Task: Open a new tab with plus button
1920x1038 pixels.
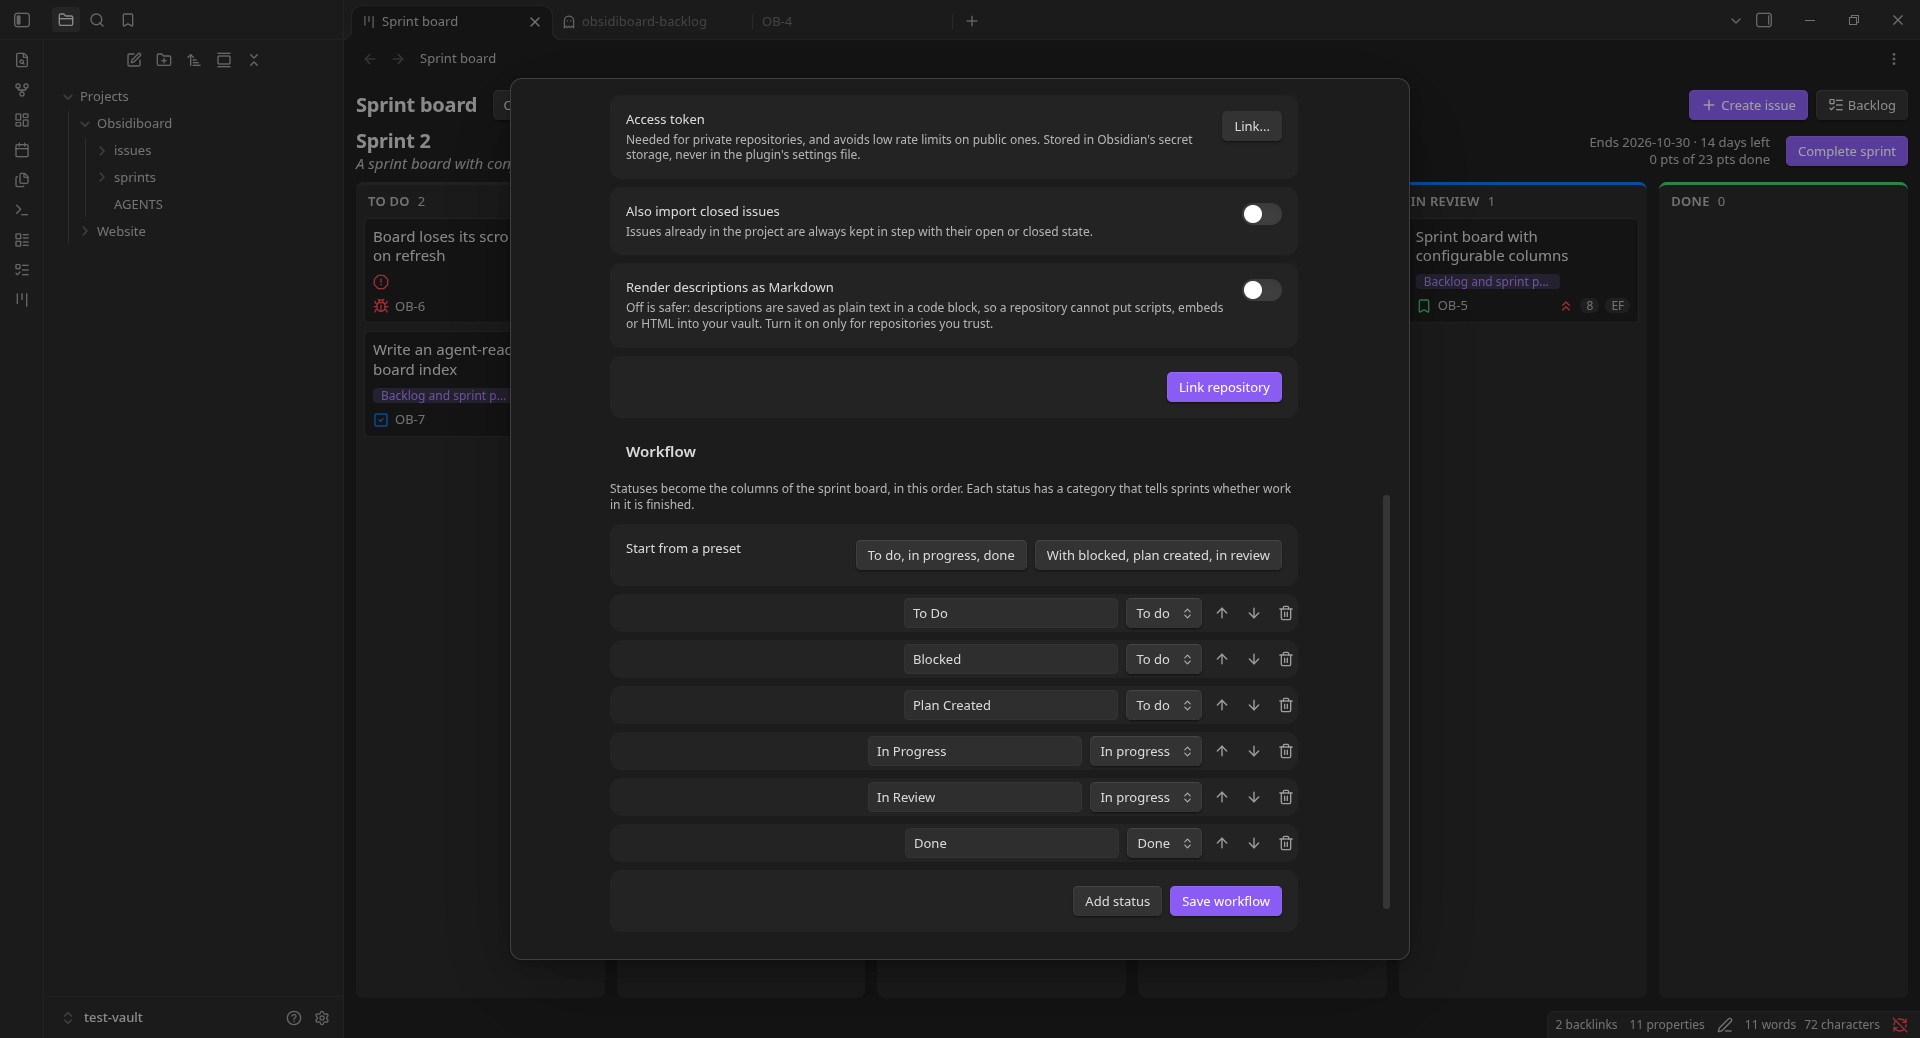Action: pos(972,21)
